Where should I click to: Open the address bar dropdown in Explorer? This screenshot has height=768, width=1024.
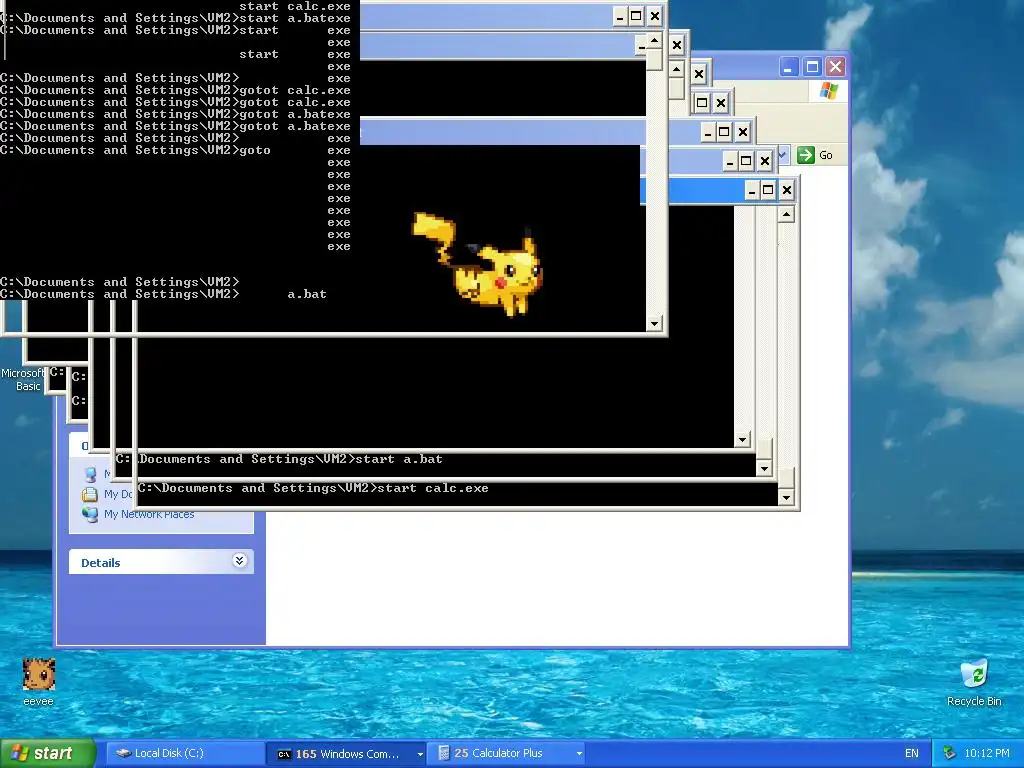point(784,155)
